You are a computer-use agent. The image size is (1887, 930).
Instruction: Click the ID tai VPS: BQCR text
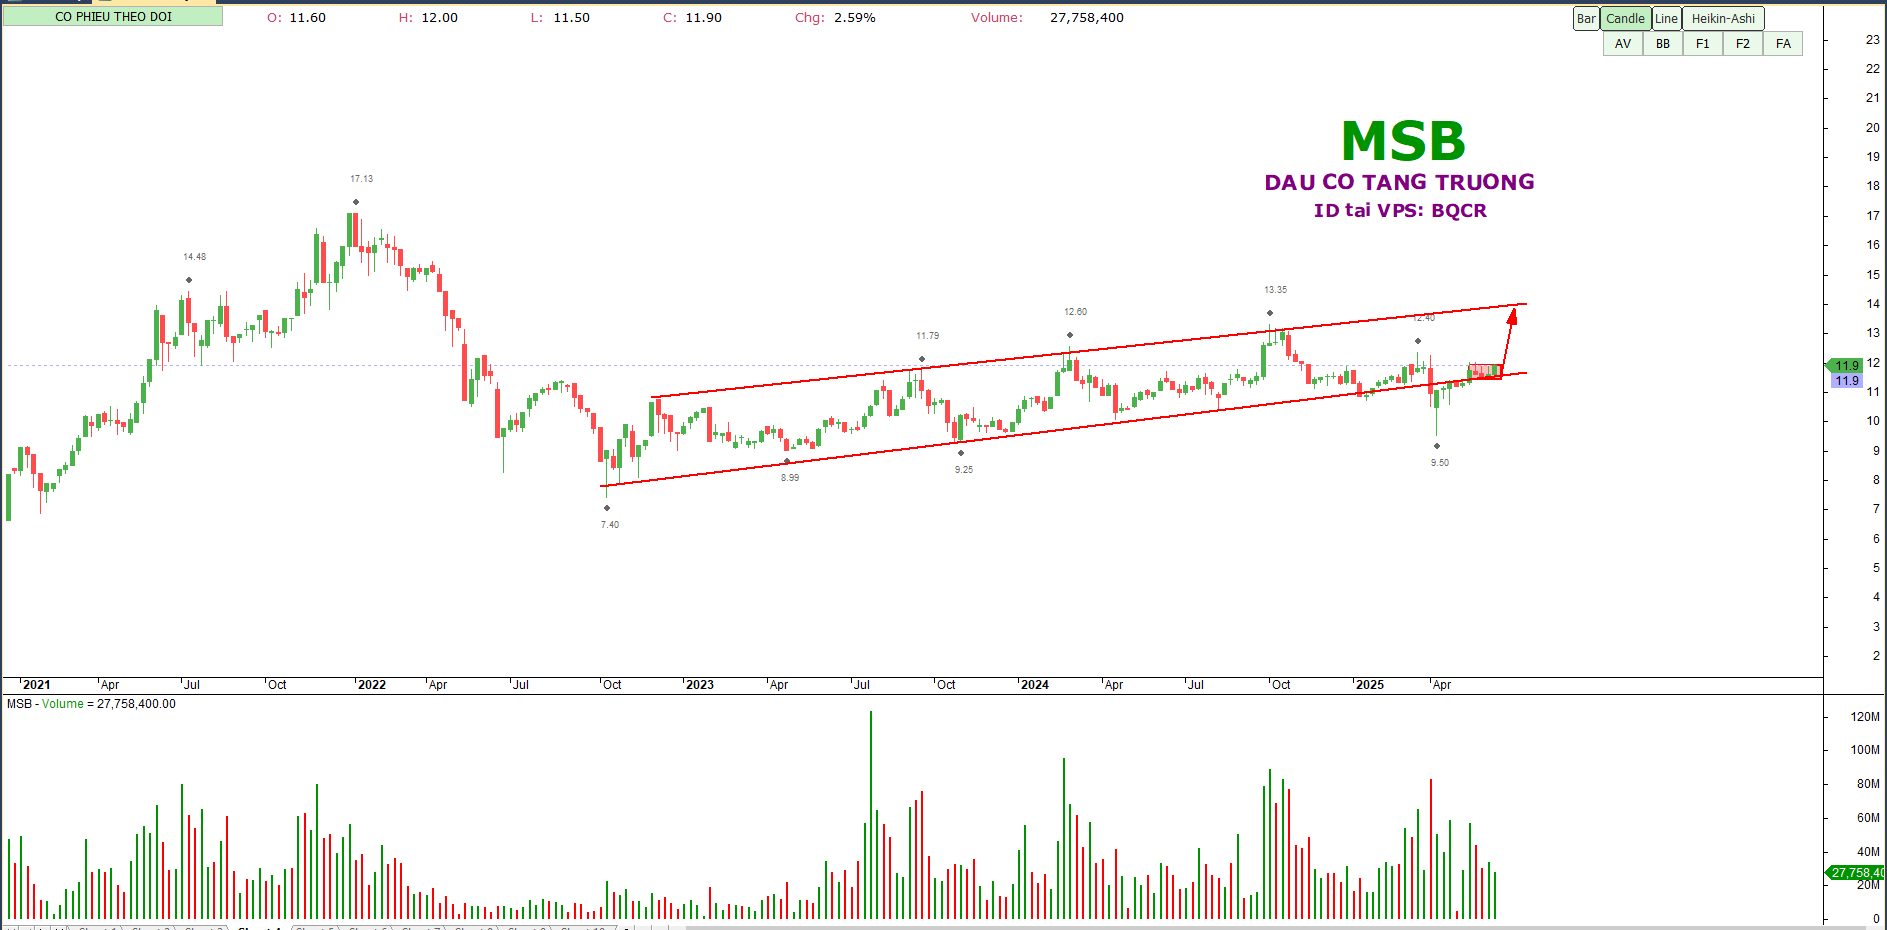1400,210
